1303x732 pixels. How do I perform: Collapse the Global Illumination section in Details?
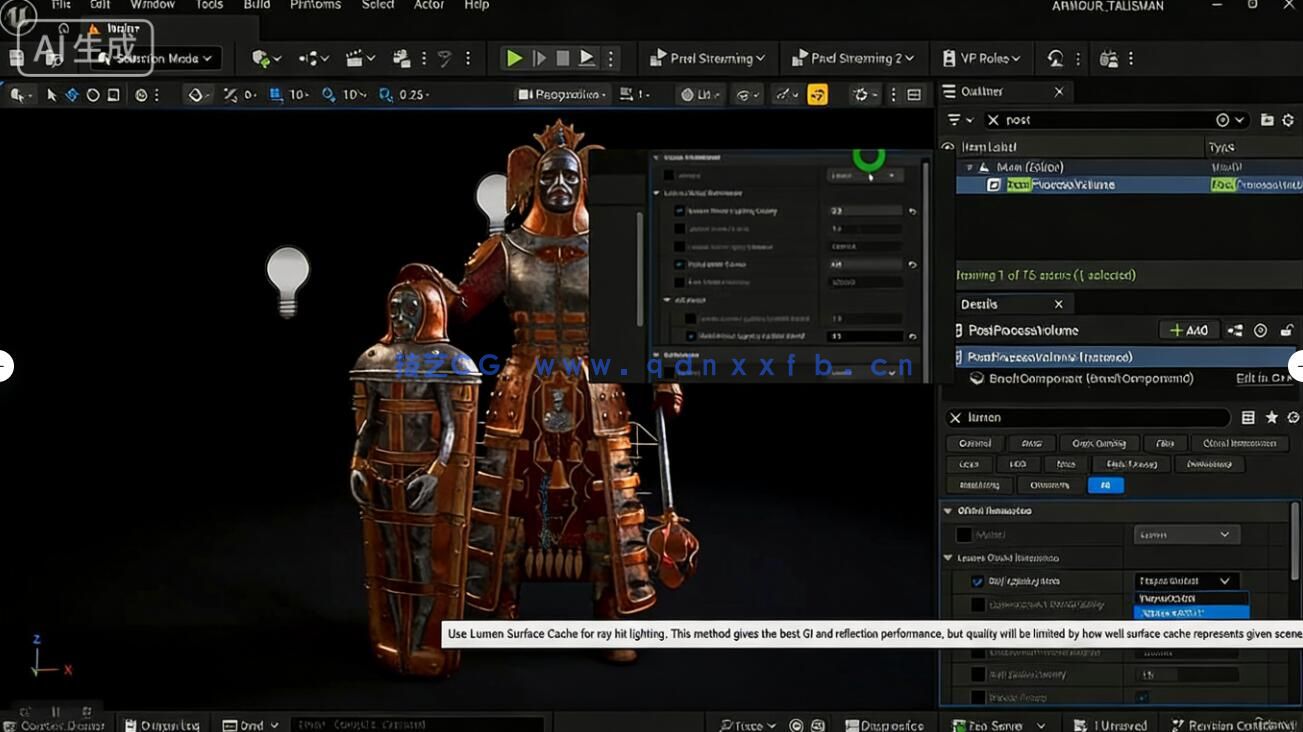pos(946,510)
